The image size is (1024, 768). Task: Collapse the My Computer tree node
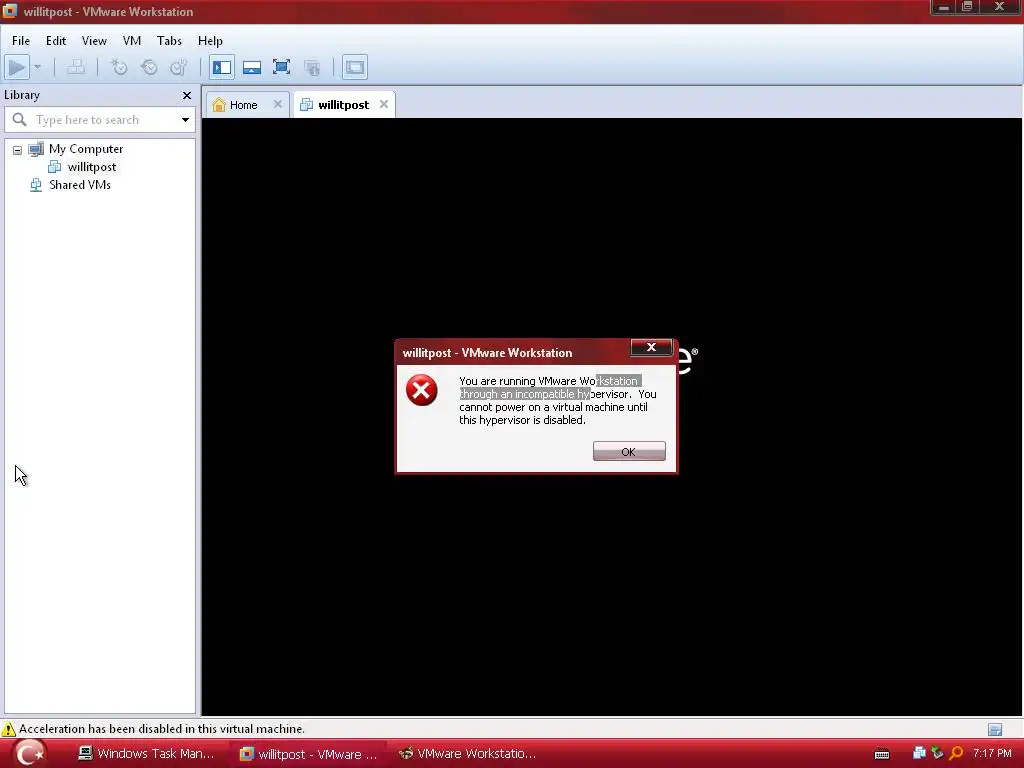click(18, 150)
